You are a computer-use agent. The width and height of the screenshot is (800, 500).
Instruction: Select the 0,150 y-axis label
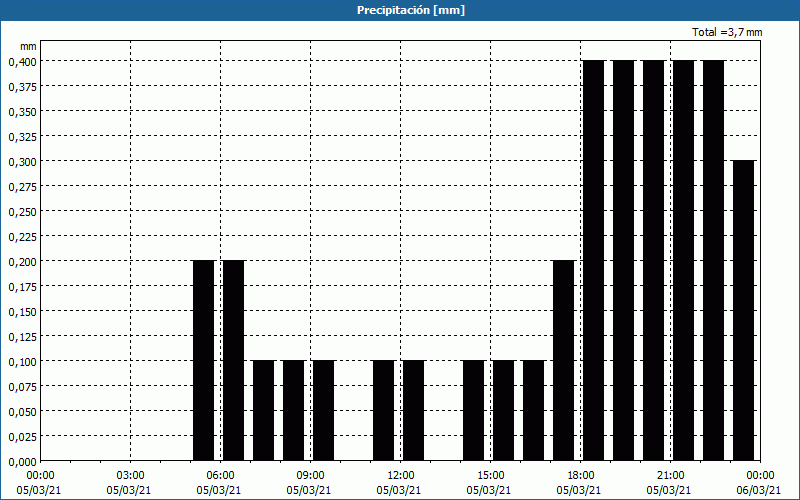[x=22, y=312]
